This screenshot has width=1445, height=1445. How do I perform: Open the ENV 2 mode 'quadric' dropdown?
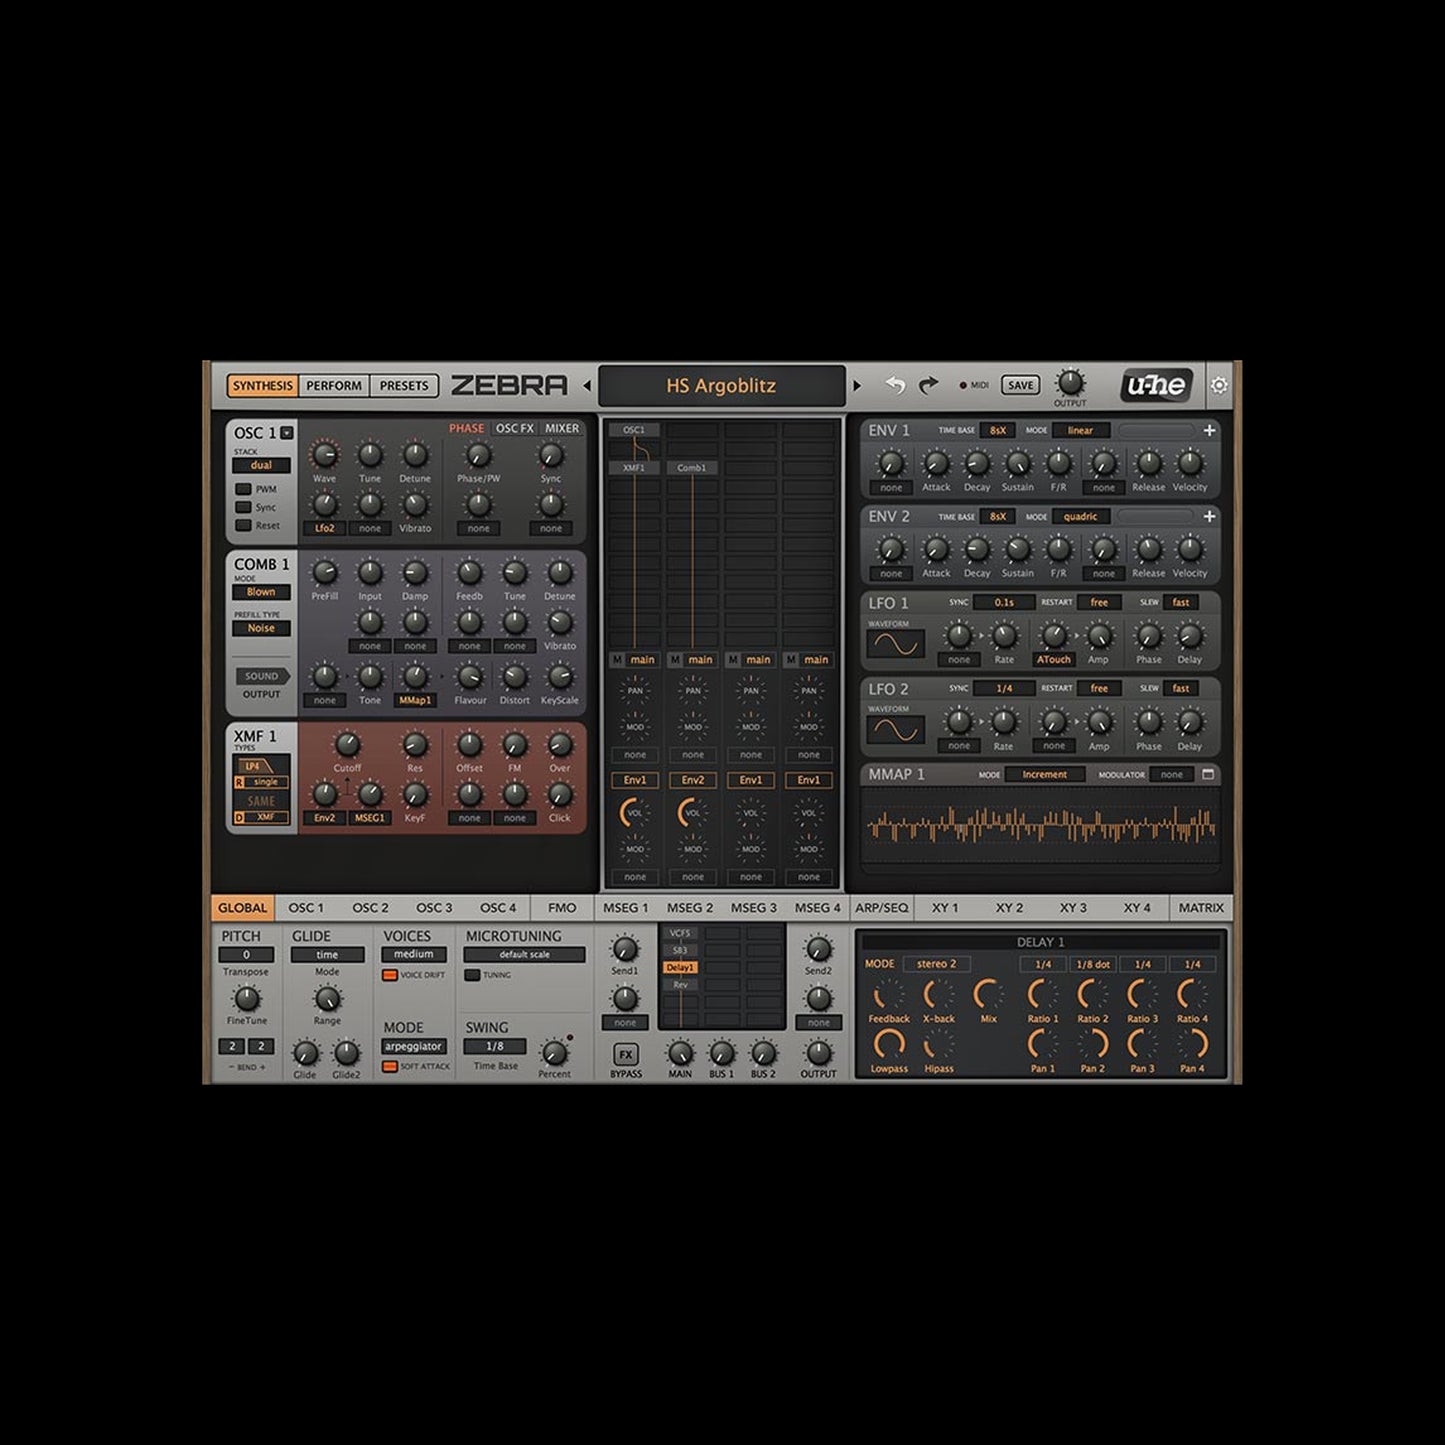coord(1080,516)
